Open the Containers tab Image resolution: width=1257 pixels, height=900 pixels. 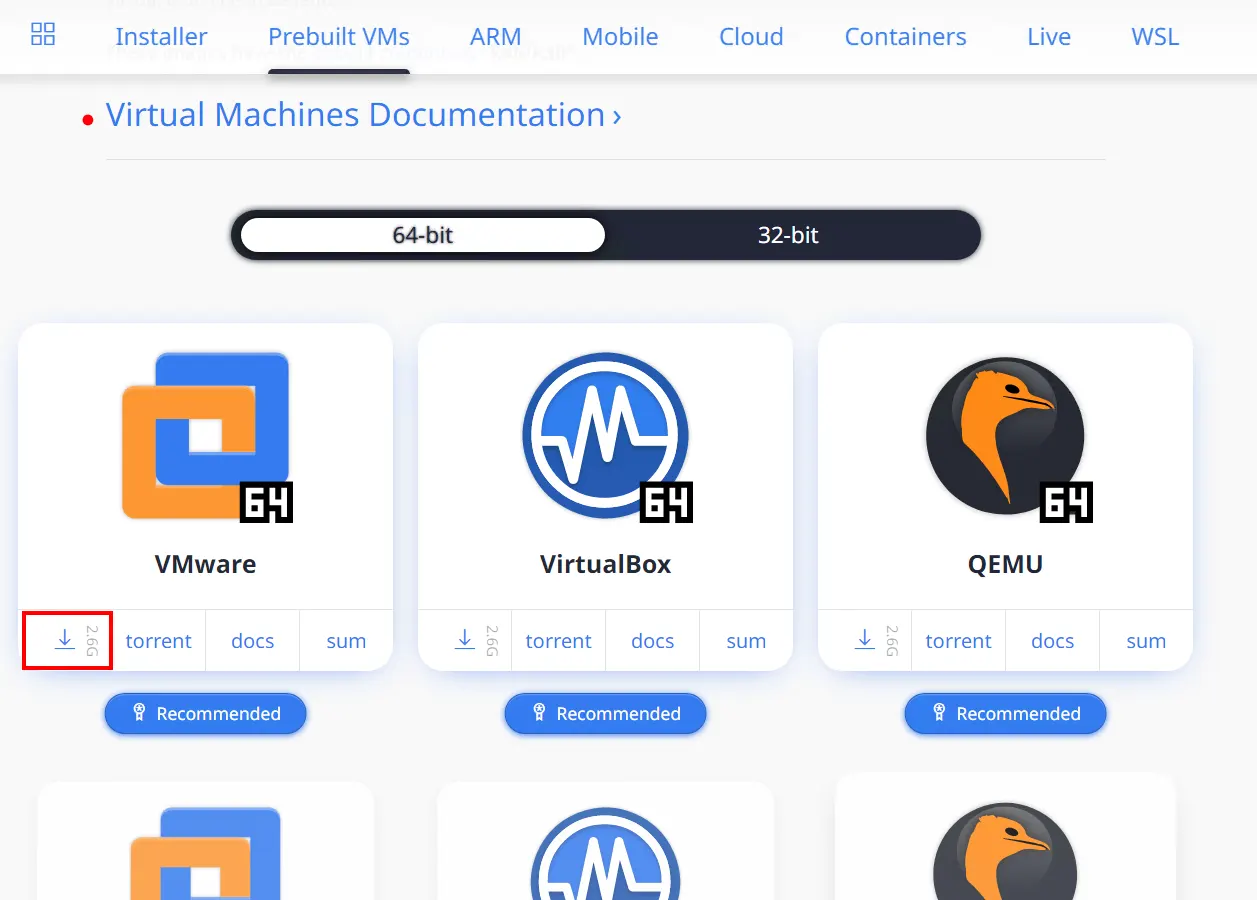coord(905,37)
